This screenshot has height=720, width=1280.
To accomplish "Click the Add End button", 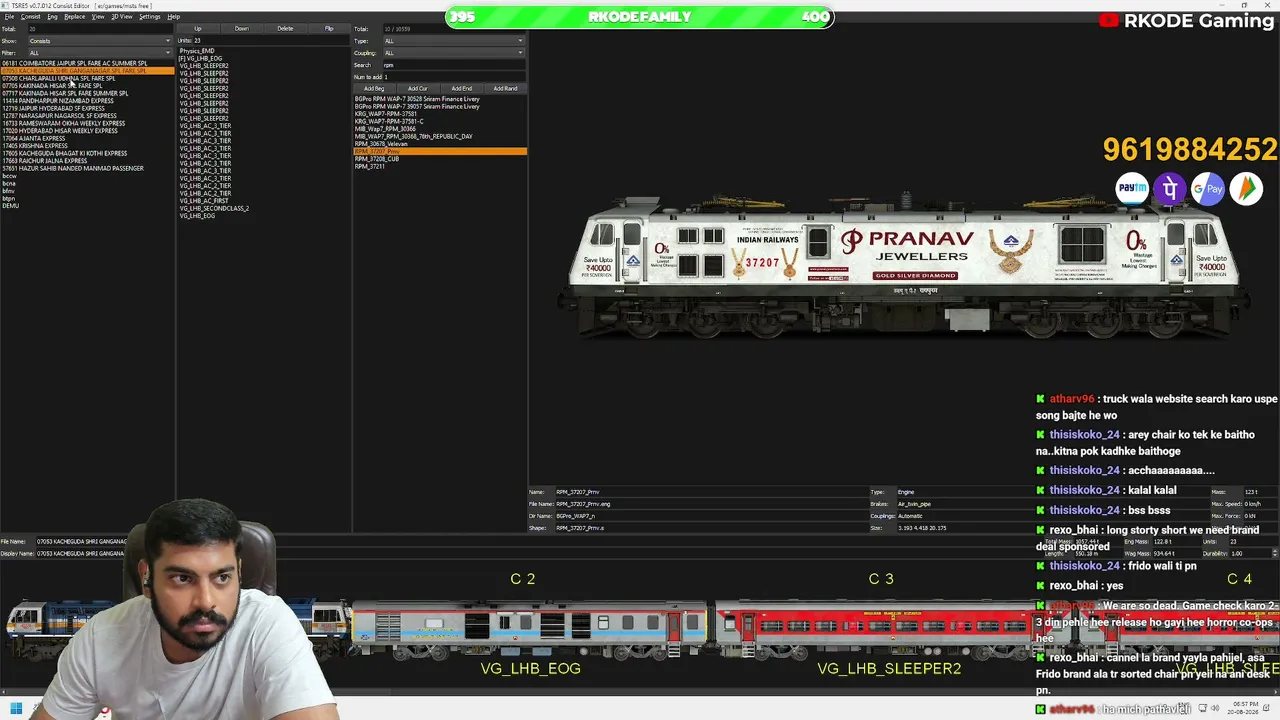I will click(x=462, y=88).
